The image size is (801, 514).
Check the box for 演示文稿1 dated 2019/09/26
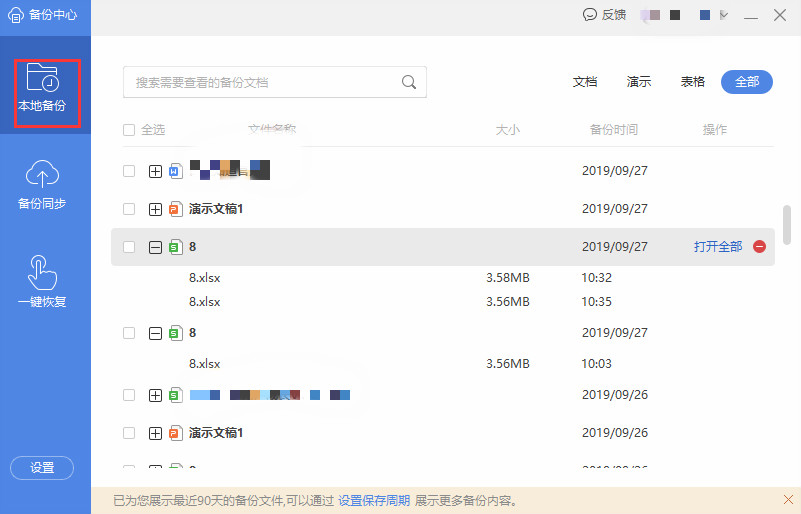tap(129, 433)
